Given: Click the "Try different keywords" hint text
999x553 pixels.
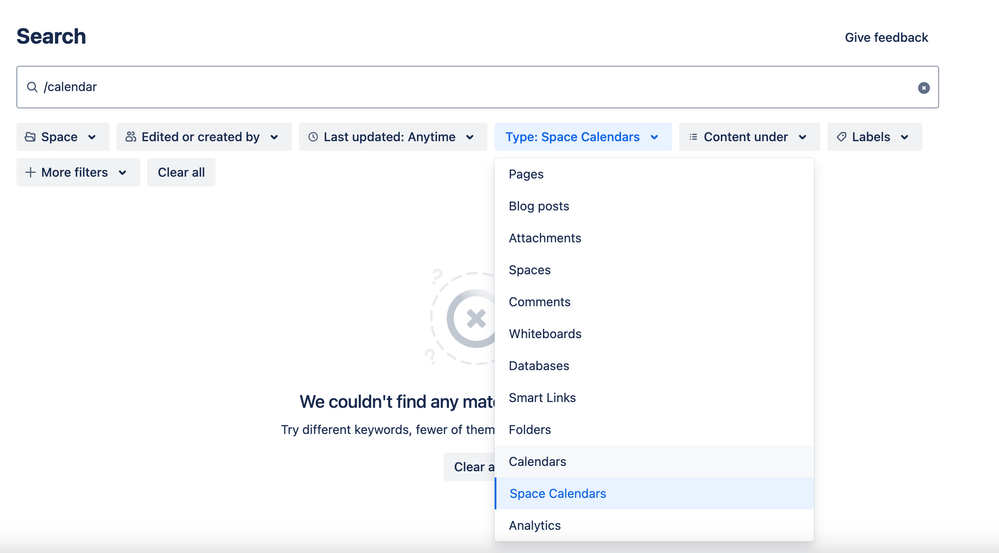Looking at the screenshot, I should pos(387,430).
